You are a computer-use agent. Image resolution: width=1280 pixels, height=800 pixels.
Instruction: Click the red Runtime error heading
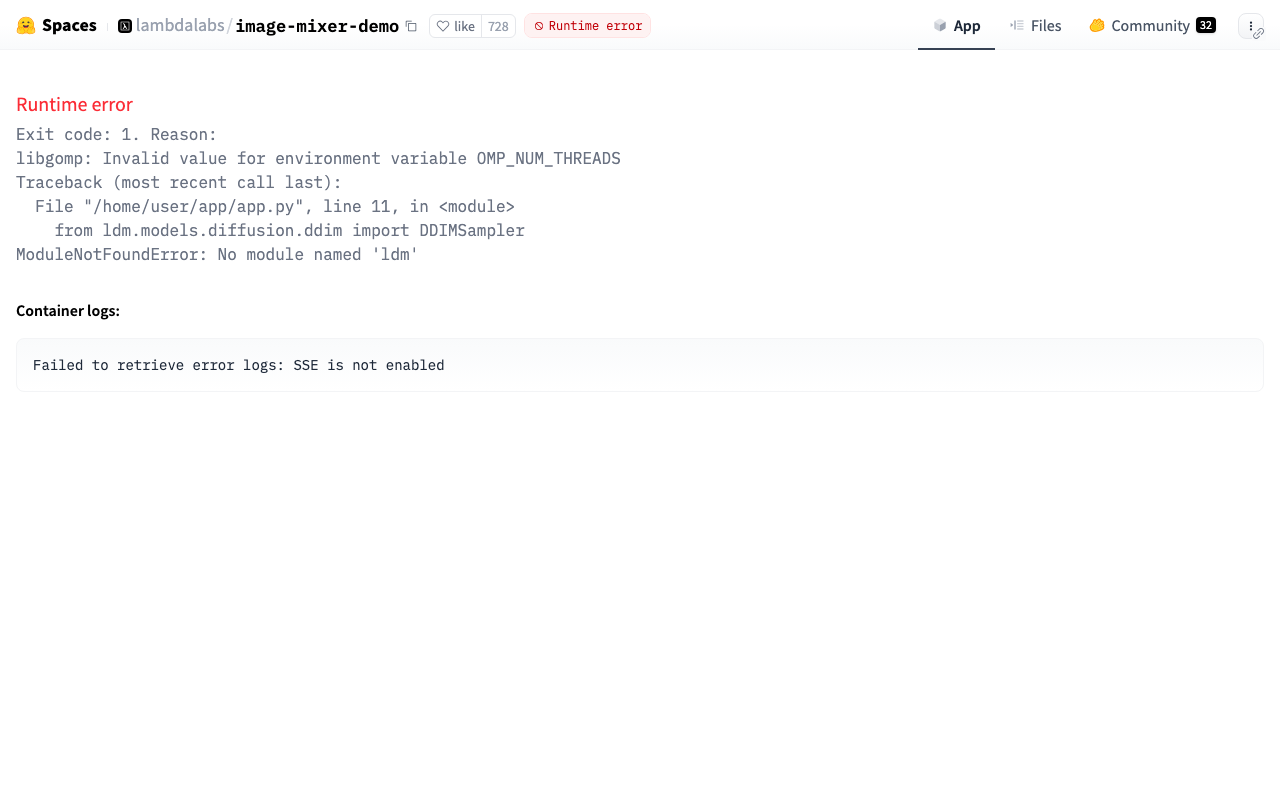click(74, 105)
